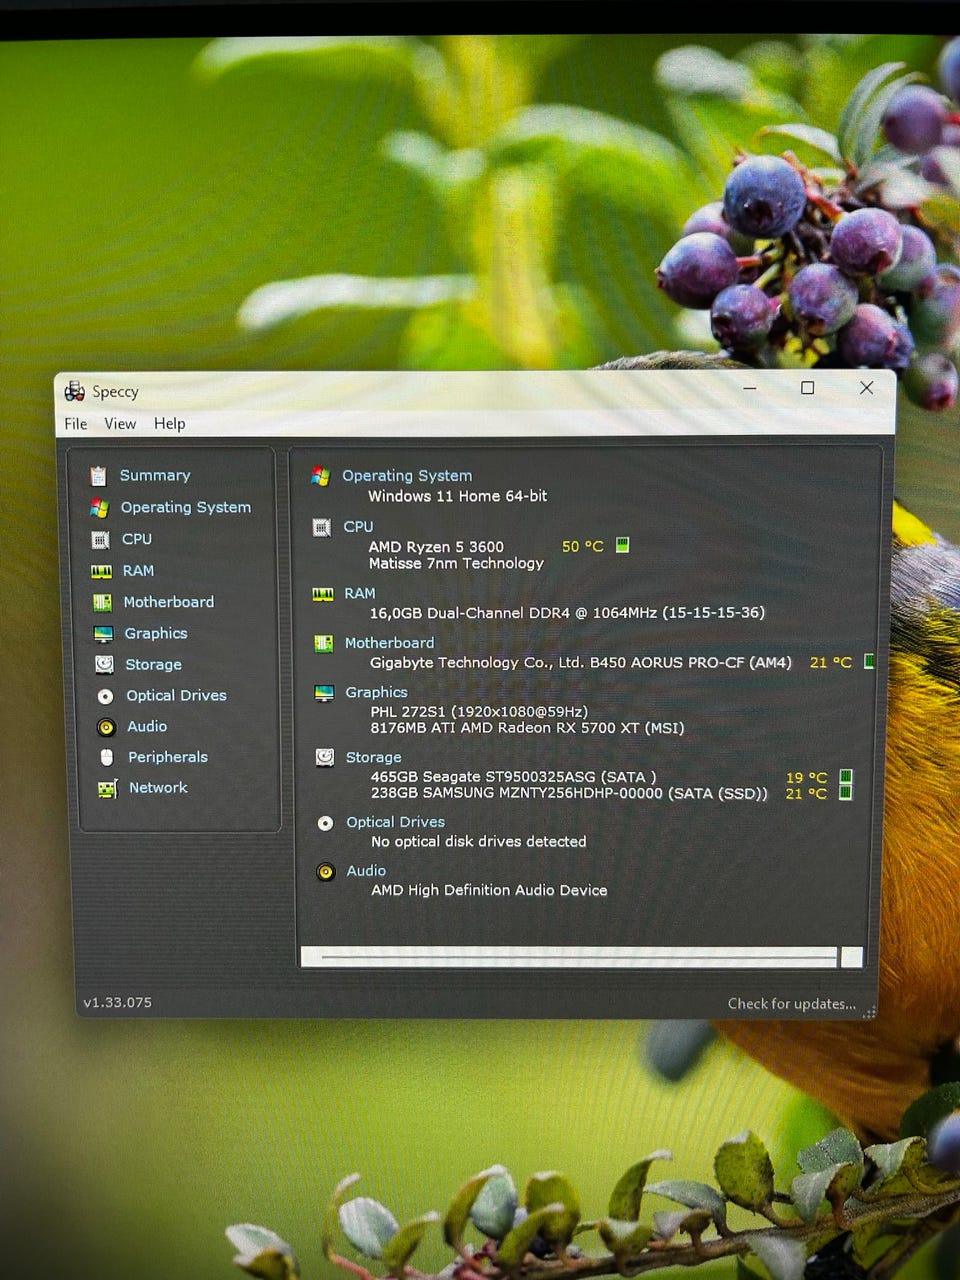Image resolution: width=960 pixels, height=1280 pixels.
Task: Maximize the Speccy window
Action: 808,388
